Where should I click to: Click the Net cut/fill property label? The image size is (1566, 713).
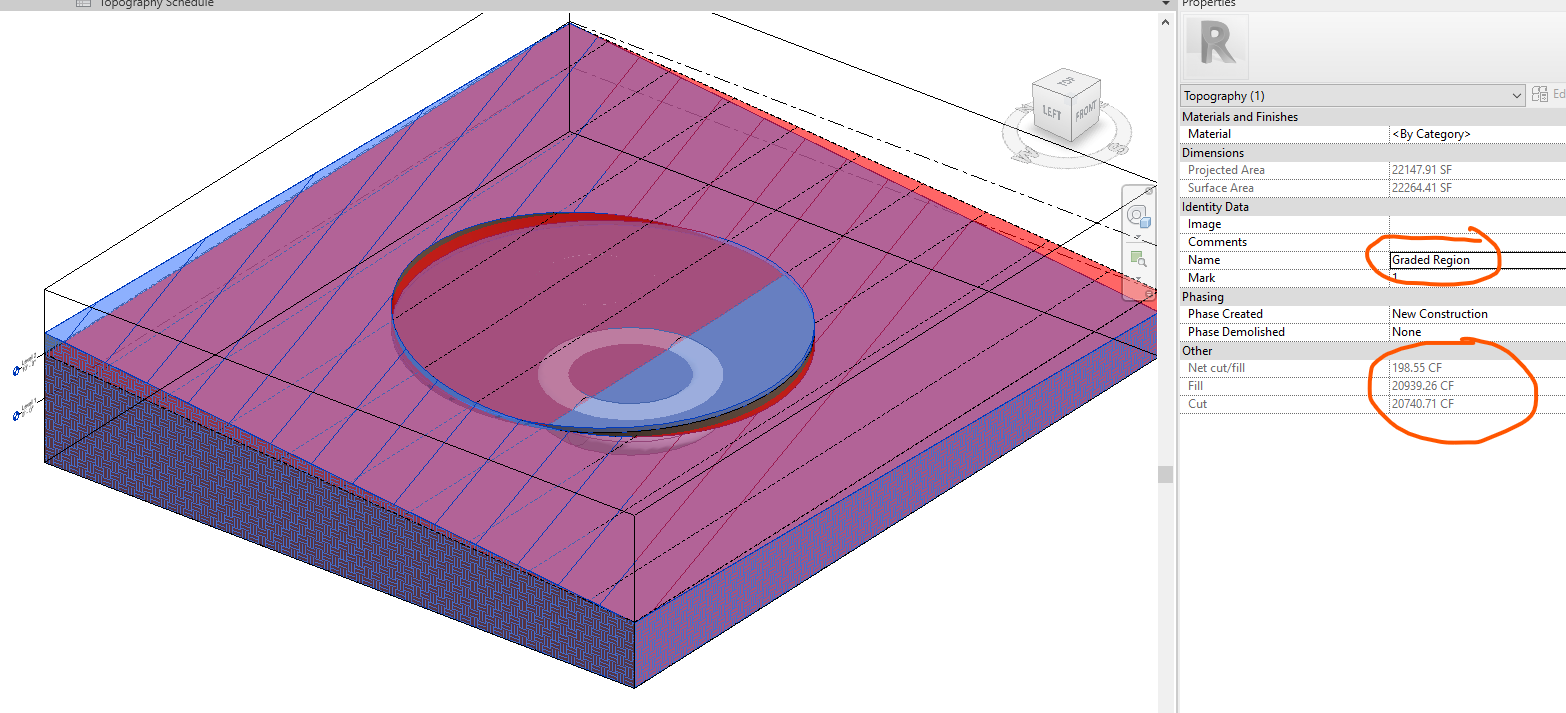1216,368
